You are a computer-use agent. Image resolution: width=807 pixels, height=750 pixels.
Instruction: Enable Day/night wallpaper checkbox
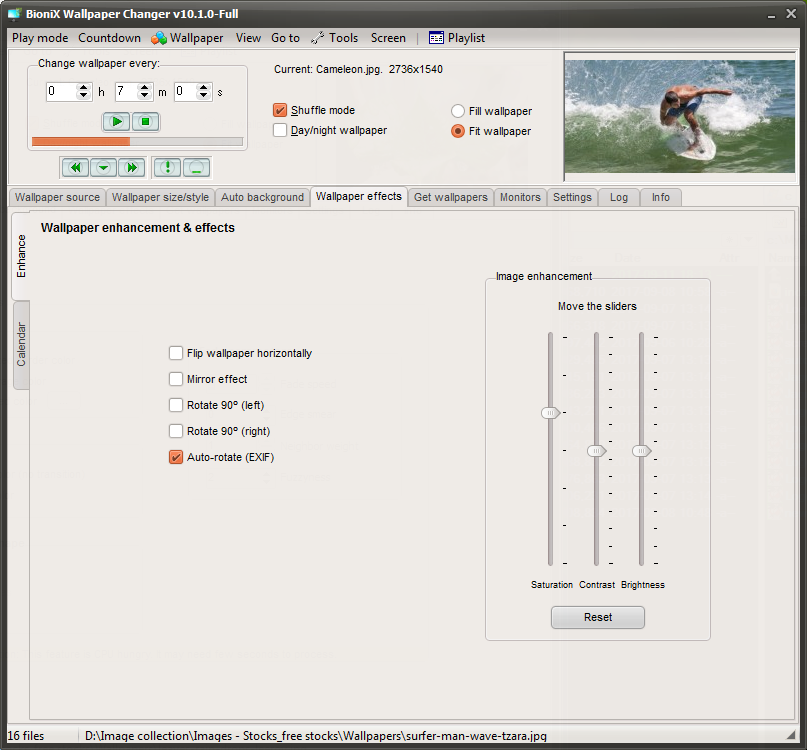click(x=280, y=130)
